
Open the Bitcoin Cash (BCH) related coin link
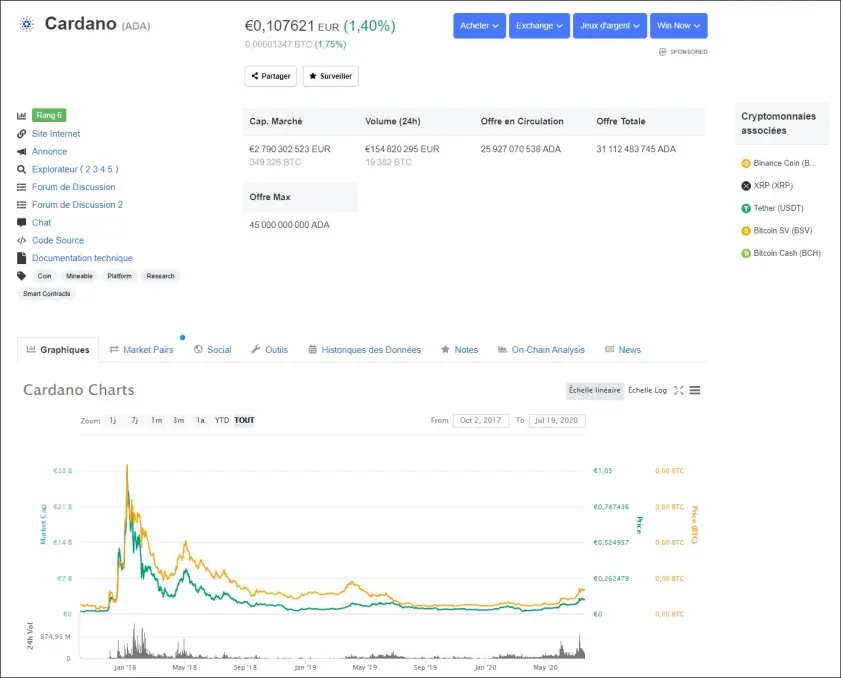[x=787, y=253]
